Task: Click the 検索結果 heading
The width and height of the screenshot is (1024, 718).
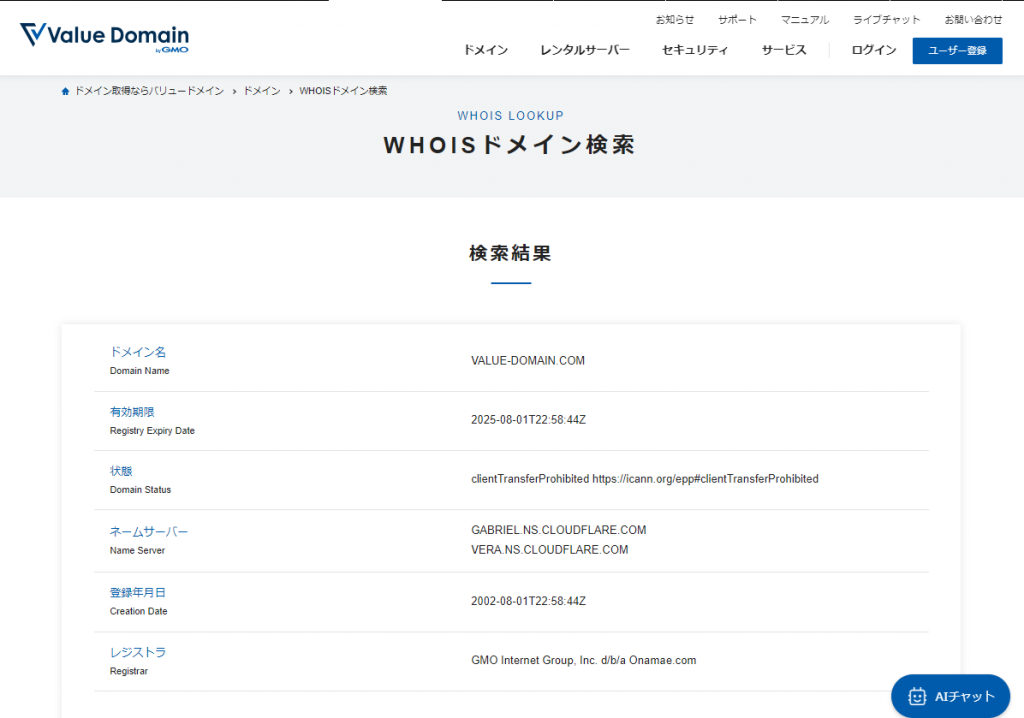Action: pyautogui.click(x=511, y=253)
